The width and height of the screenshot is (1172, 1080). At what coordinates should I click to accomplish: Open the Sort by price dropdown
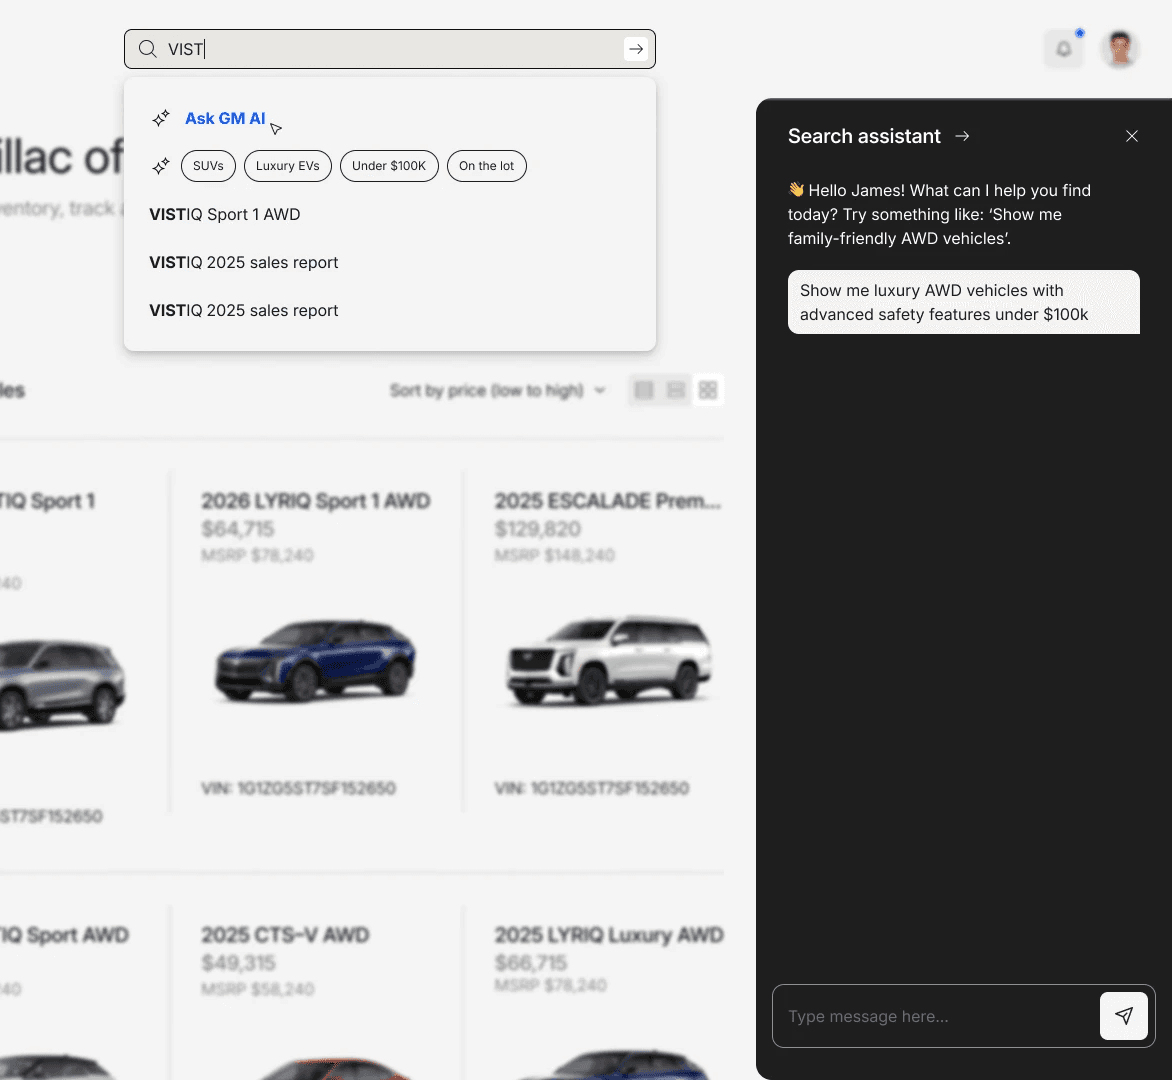[497, 390]
